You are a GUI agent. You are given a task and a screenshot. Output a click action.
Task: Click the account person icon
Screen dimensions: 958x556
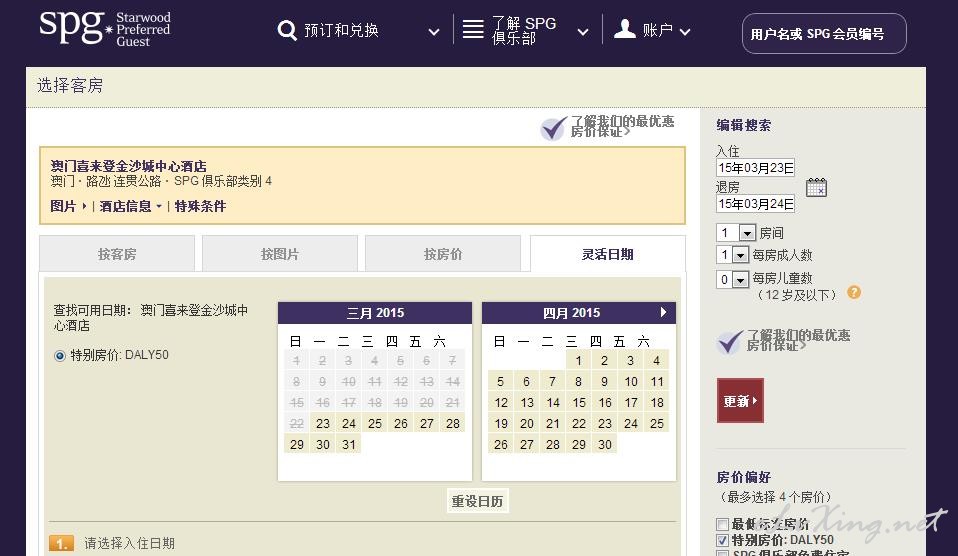coord(624,29)
